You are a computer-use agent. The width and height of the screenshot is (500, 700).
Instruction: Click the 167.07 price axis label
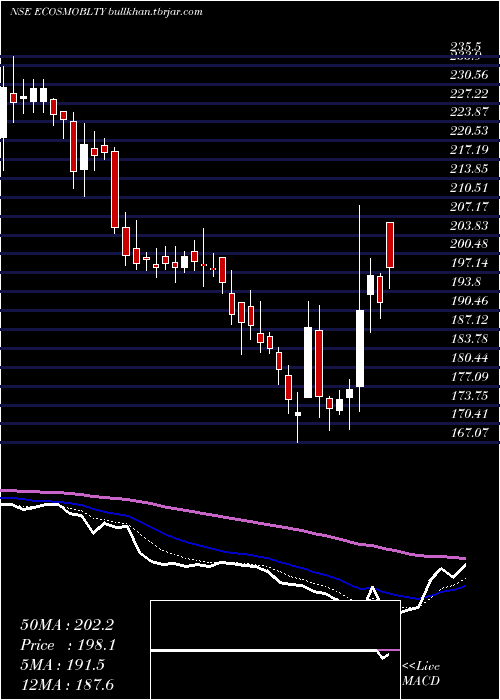[468, 432]
